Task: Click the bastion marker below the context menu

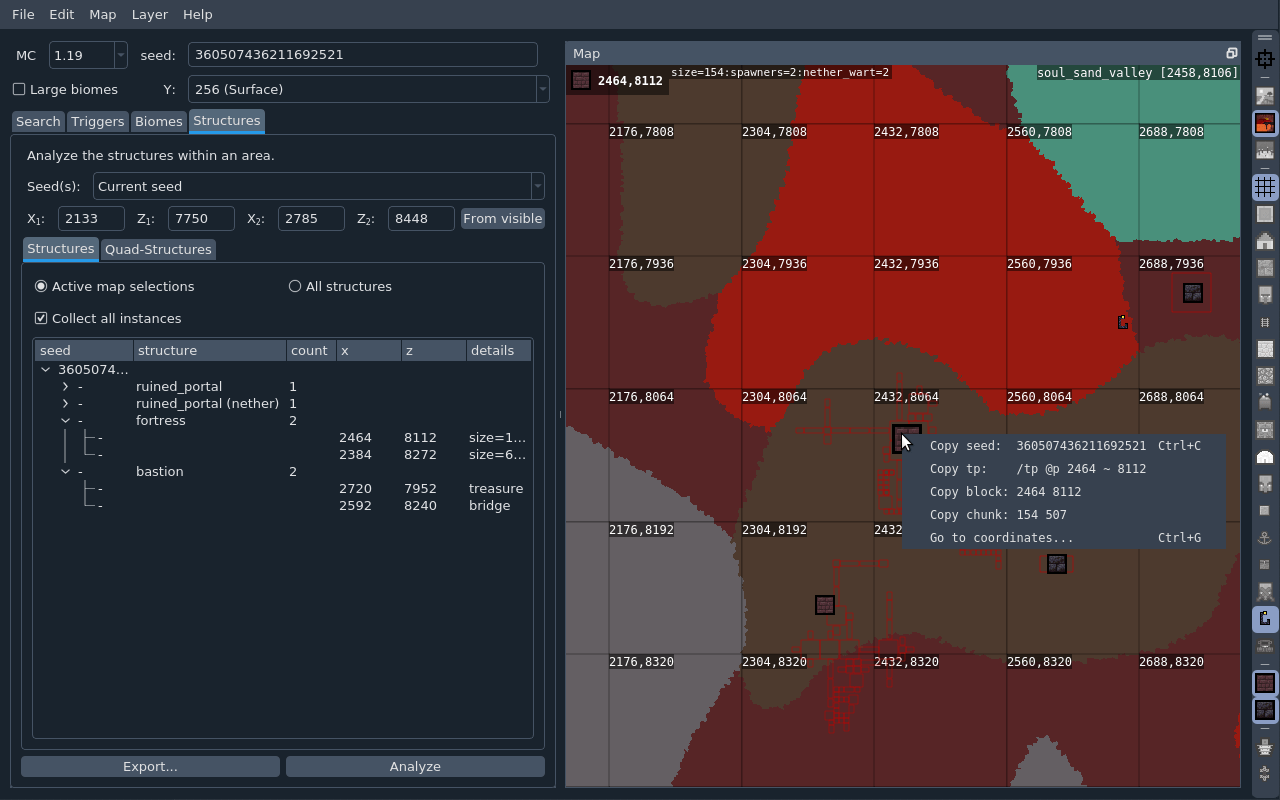Action: (x=1057, y=564)
